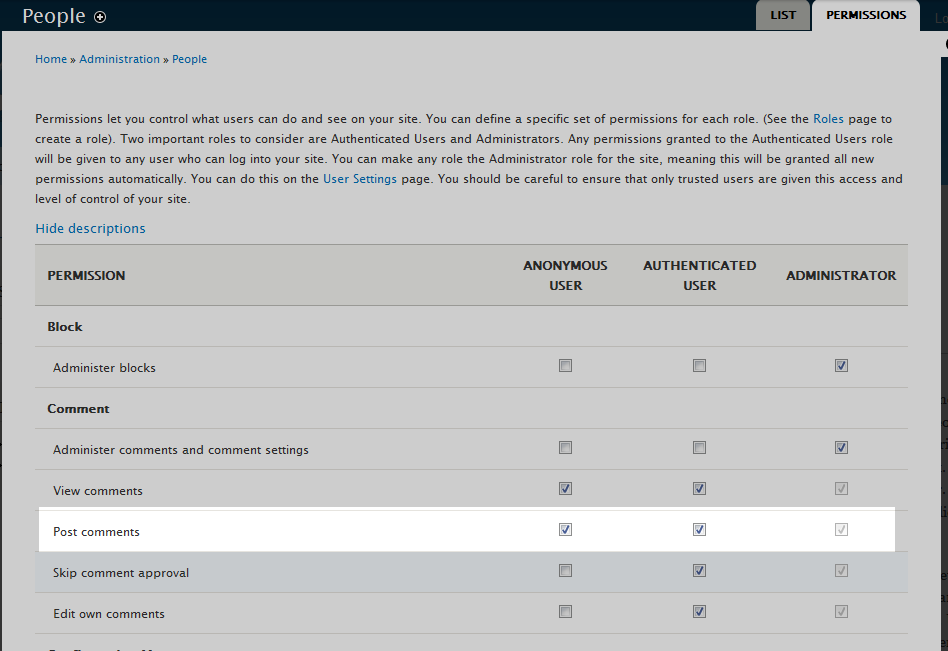Click the plus icon next to People

(x=100, y=17)
